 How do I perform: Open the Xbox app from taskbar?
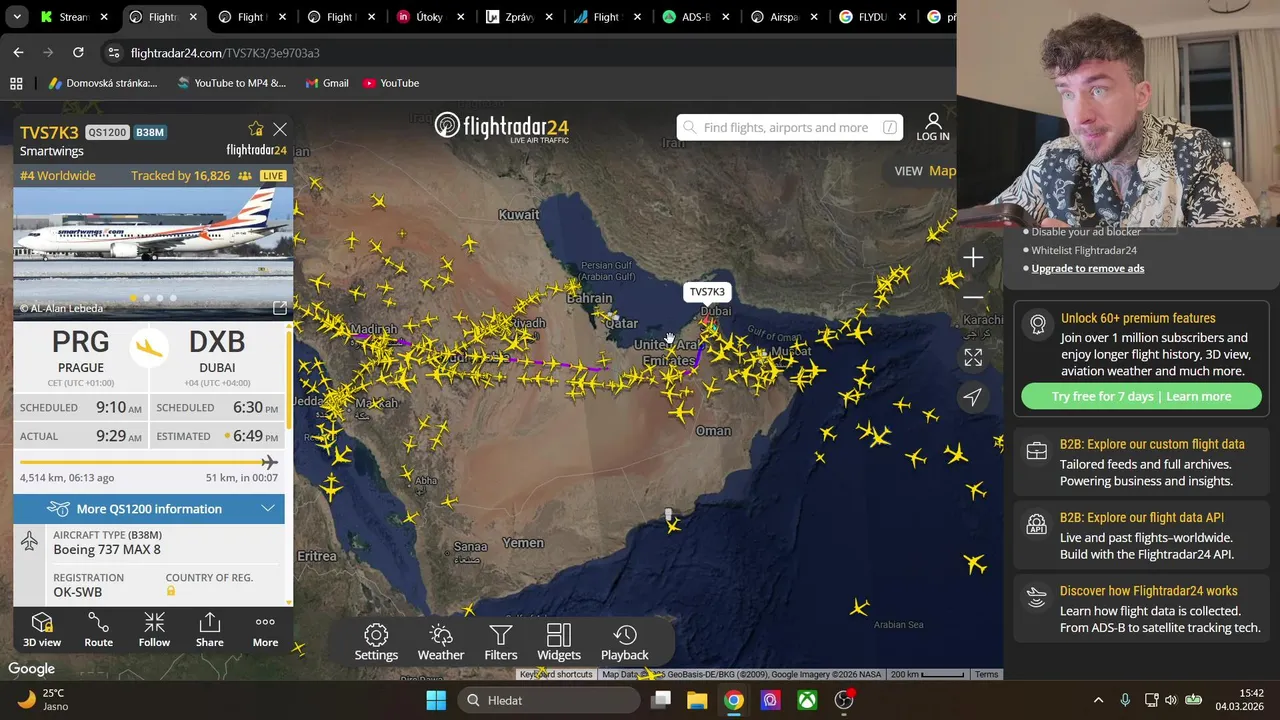pyautogui.click(x=807, y=700)
